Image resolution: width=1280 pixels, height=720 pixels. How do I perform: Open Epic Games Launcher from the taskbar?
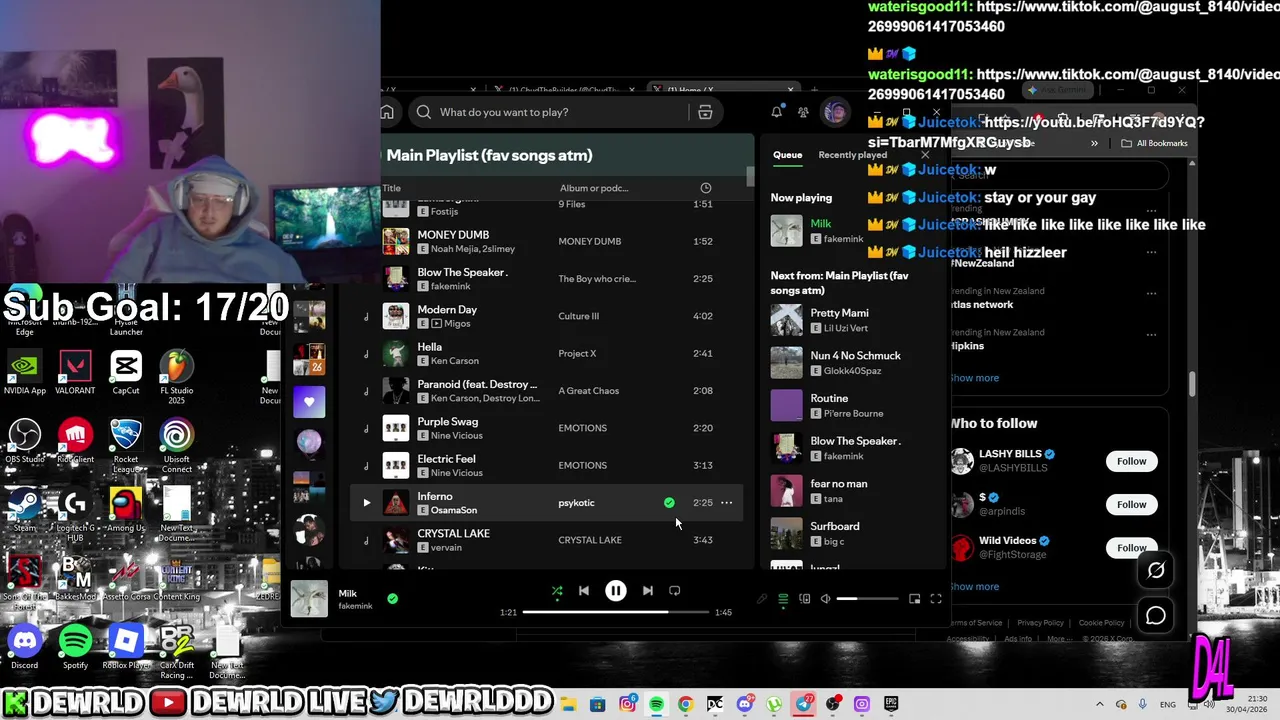click(x=891, y=704)
